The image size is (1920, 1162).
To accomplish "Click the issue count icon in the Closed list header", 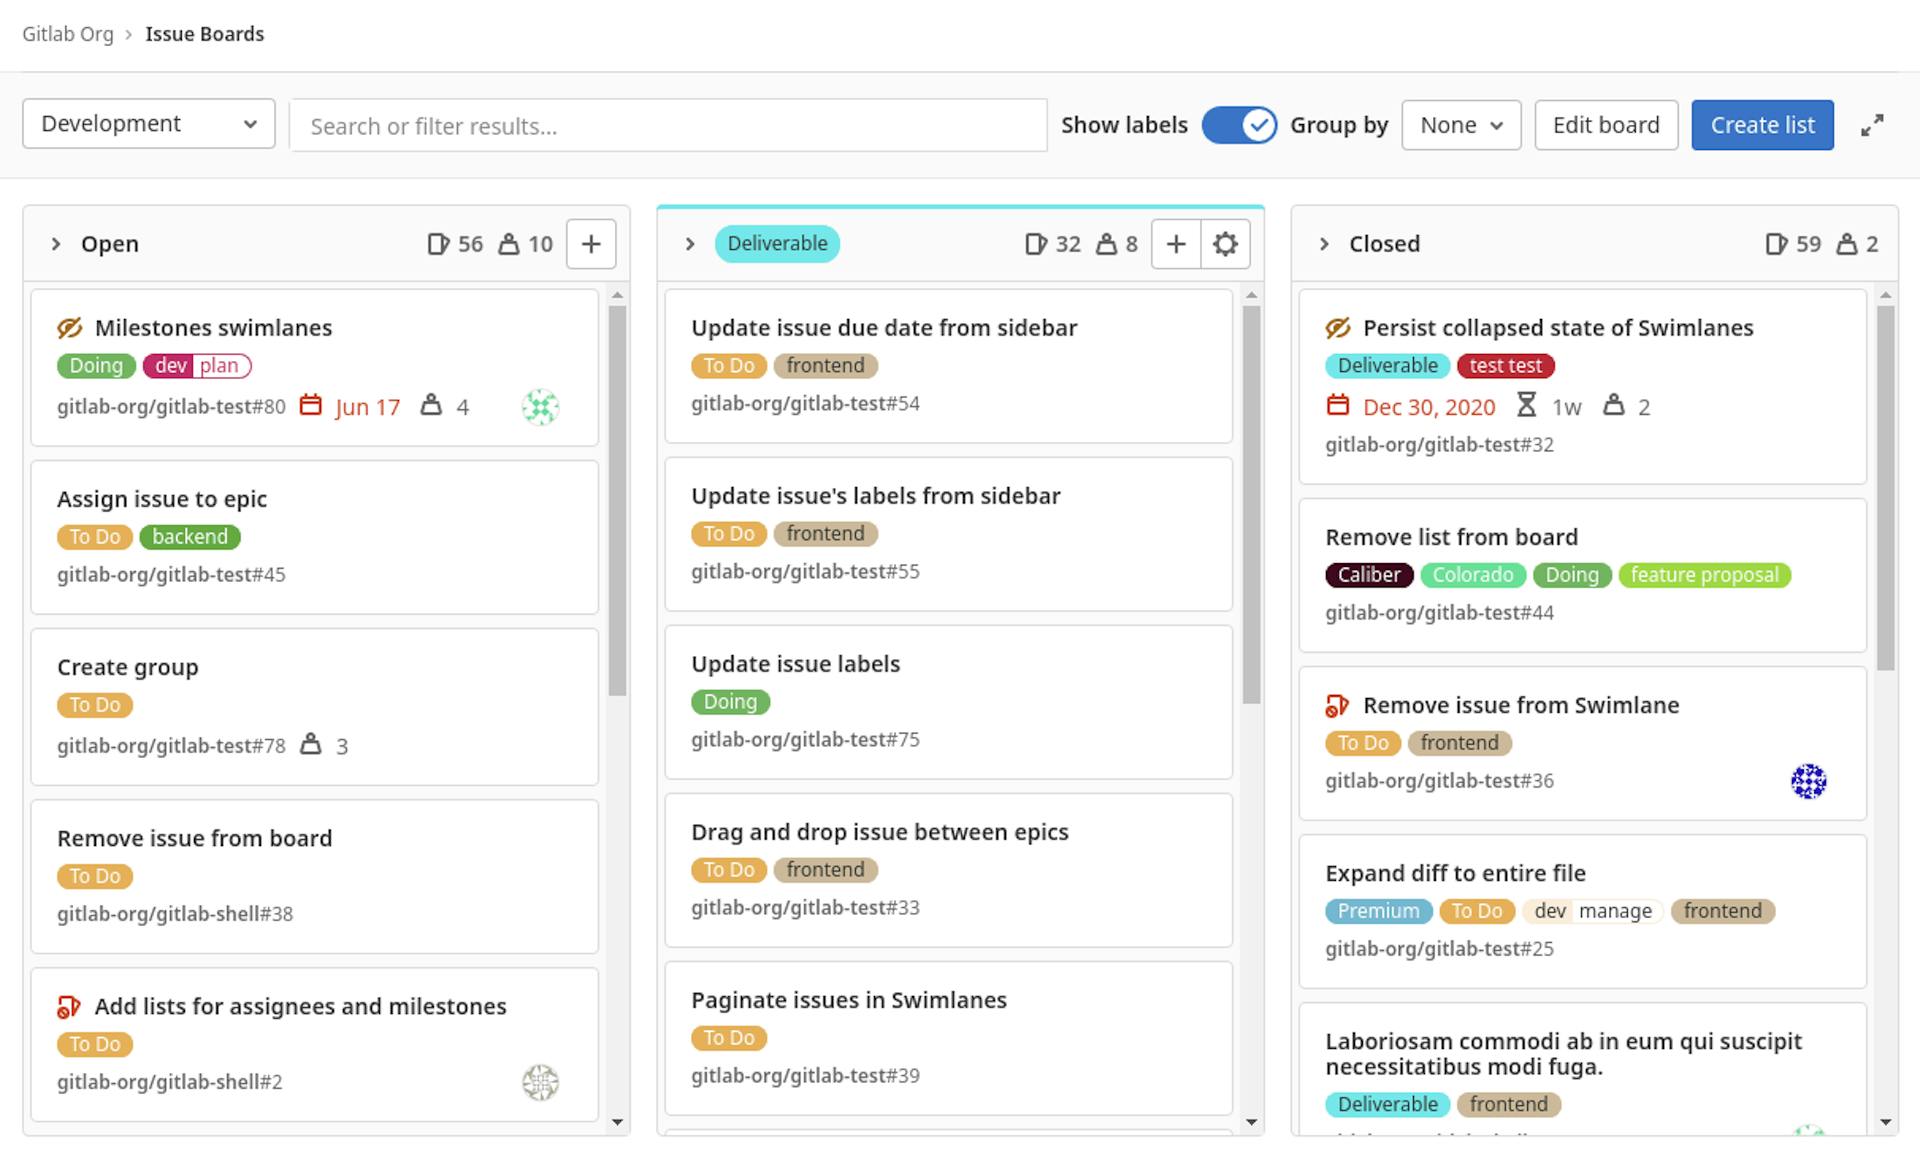I will coord(1776,243).
